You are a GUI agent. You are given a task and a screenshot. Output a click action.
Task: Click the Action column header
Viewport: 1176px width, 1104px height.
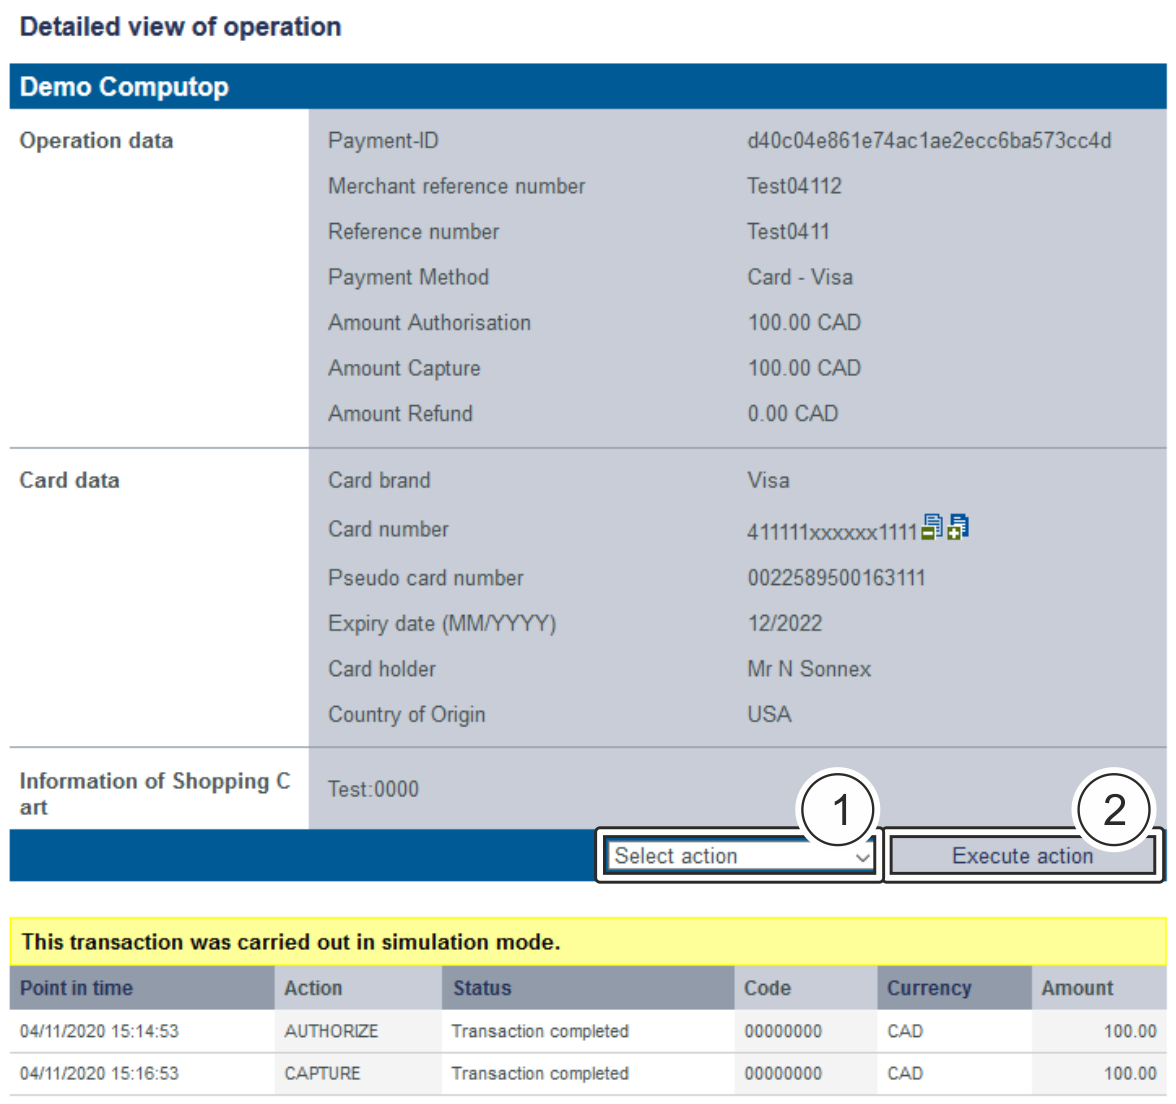[313, 988]
